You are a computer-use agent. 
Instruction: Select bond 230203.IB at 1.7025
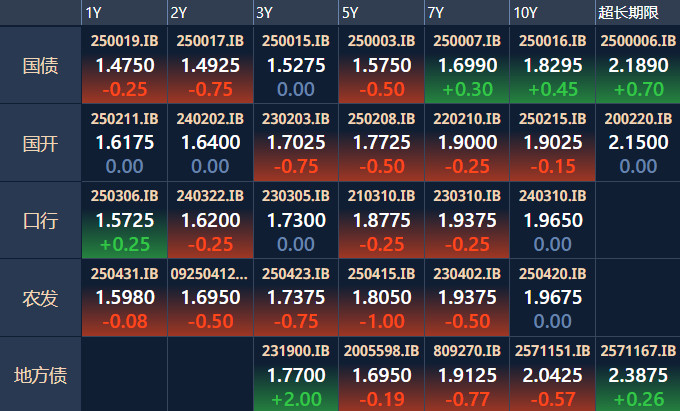tap(295, 142)
